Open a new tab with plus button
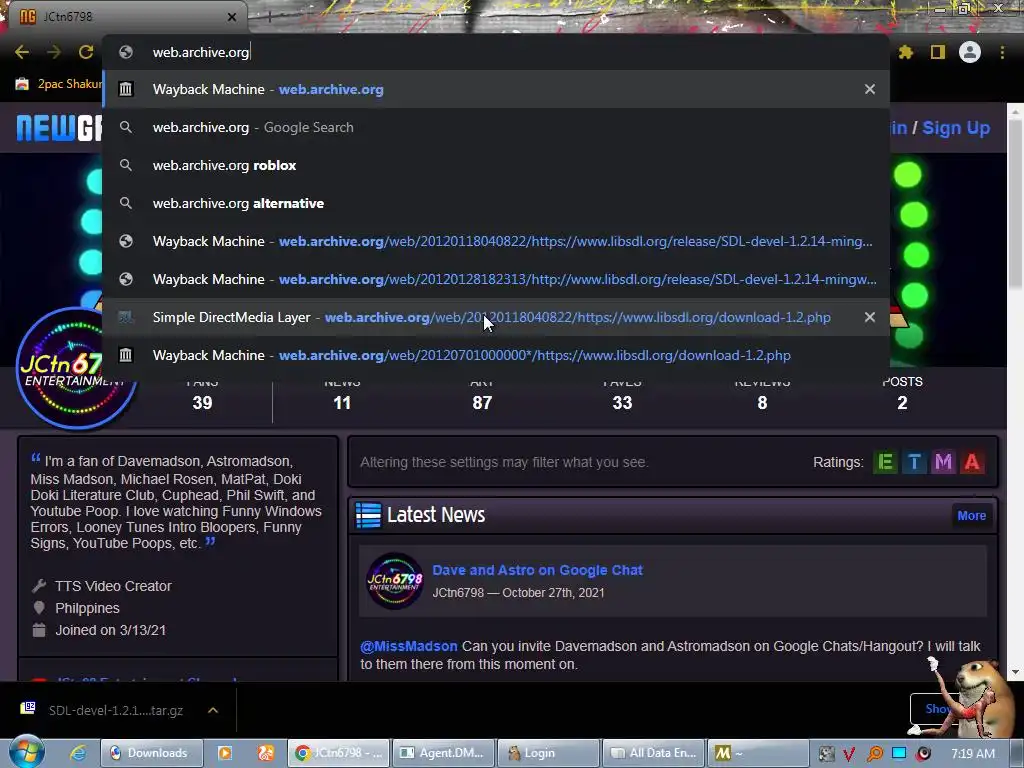 tap(268, 16)
